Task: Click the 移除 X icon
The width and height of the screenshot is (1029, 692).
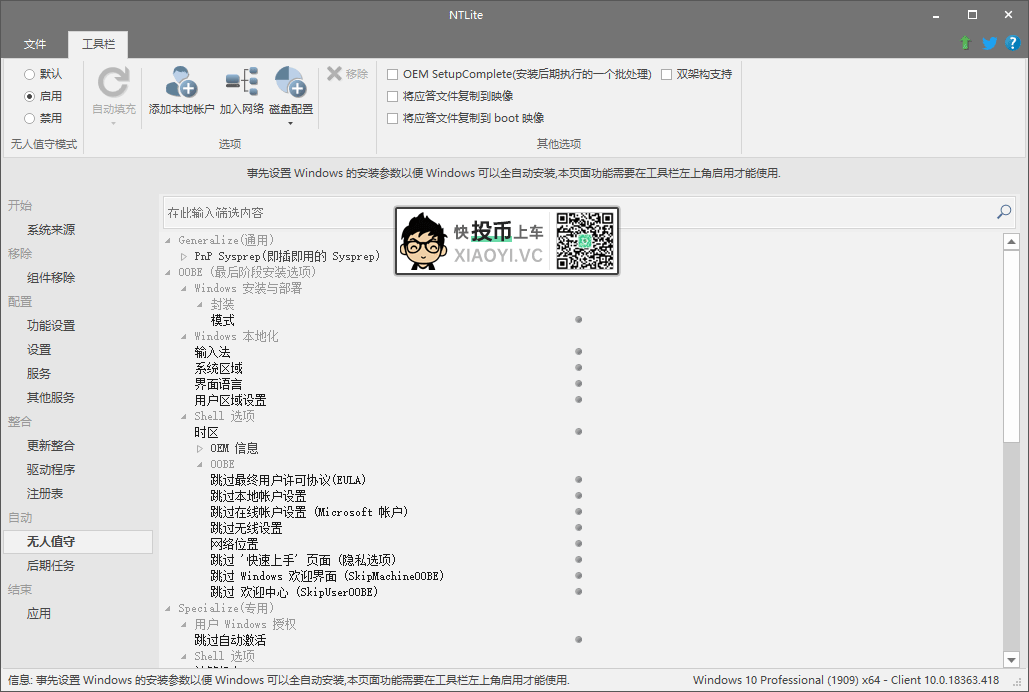Action: tap(335, 74)
